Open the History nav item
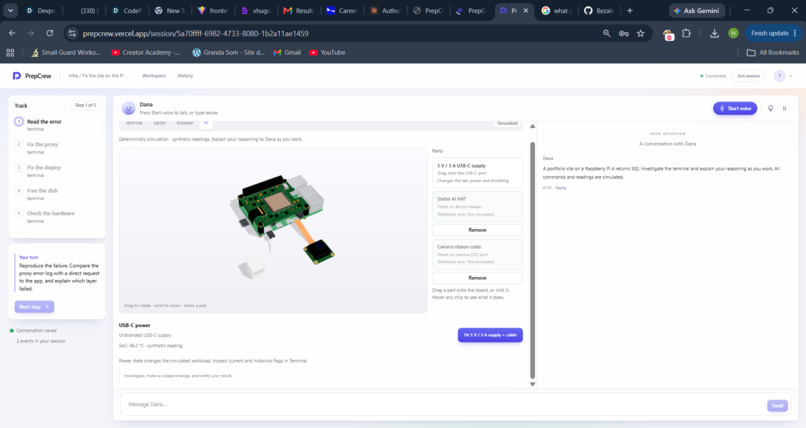The height and width of the screenshot is (428, 806). coord(185,76)
